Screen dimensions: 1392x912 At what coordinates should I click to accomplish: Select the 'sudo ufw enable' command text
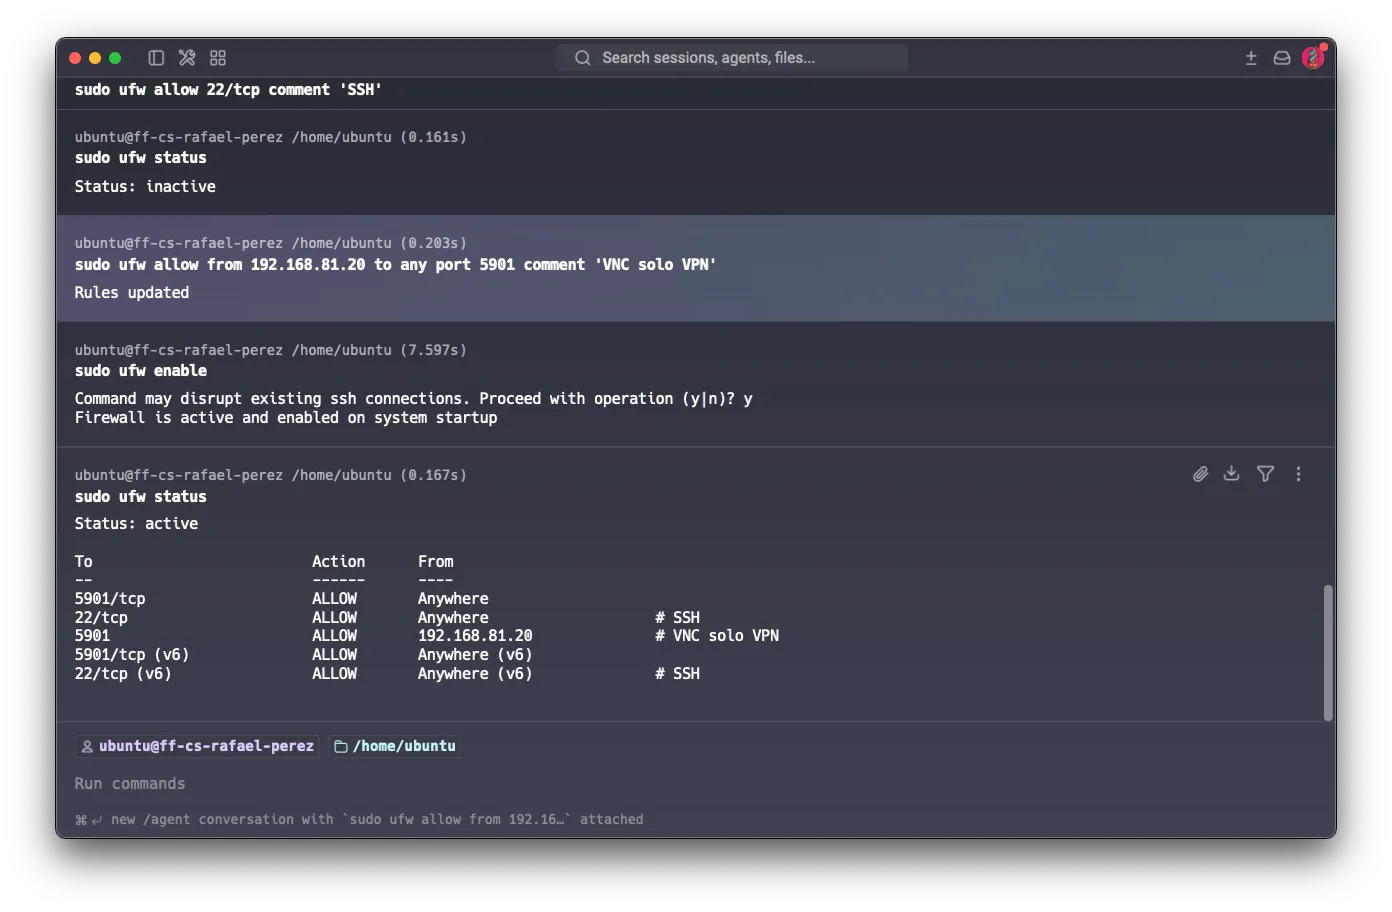pos(141,371)
